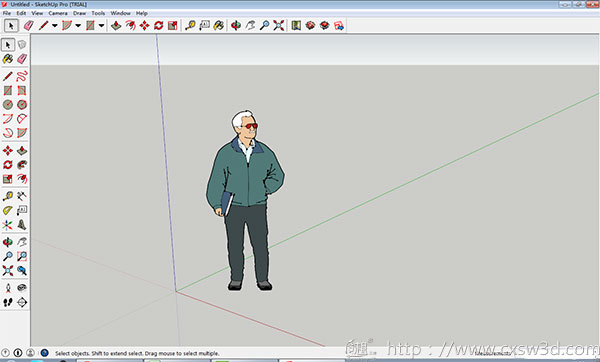The width and height of the screenshot is (600, 362).
Task: Open the File menu
Action: [x=7, y=13]
